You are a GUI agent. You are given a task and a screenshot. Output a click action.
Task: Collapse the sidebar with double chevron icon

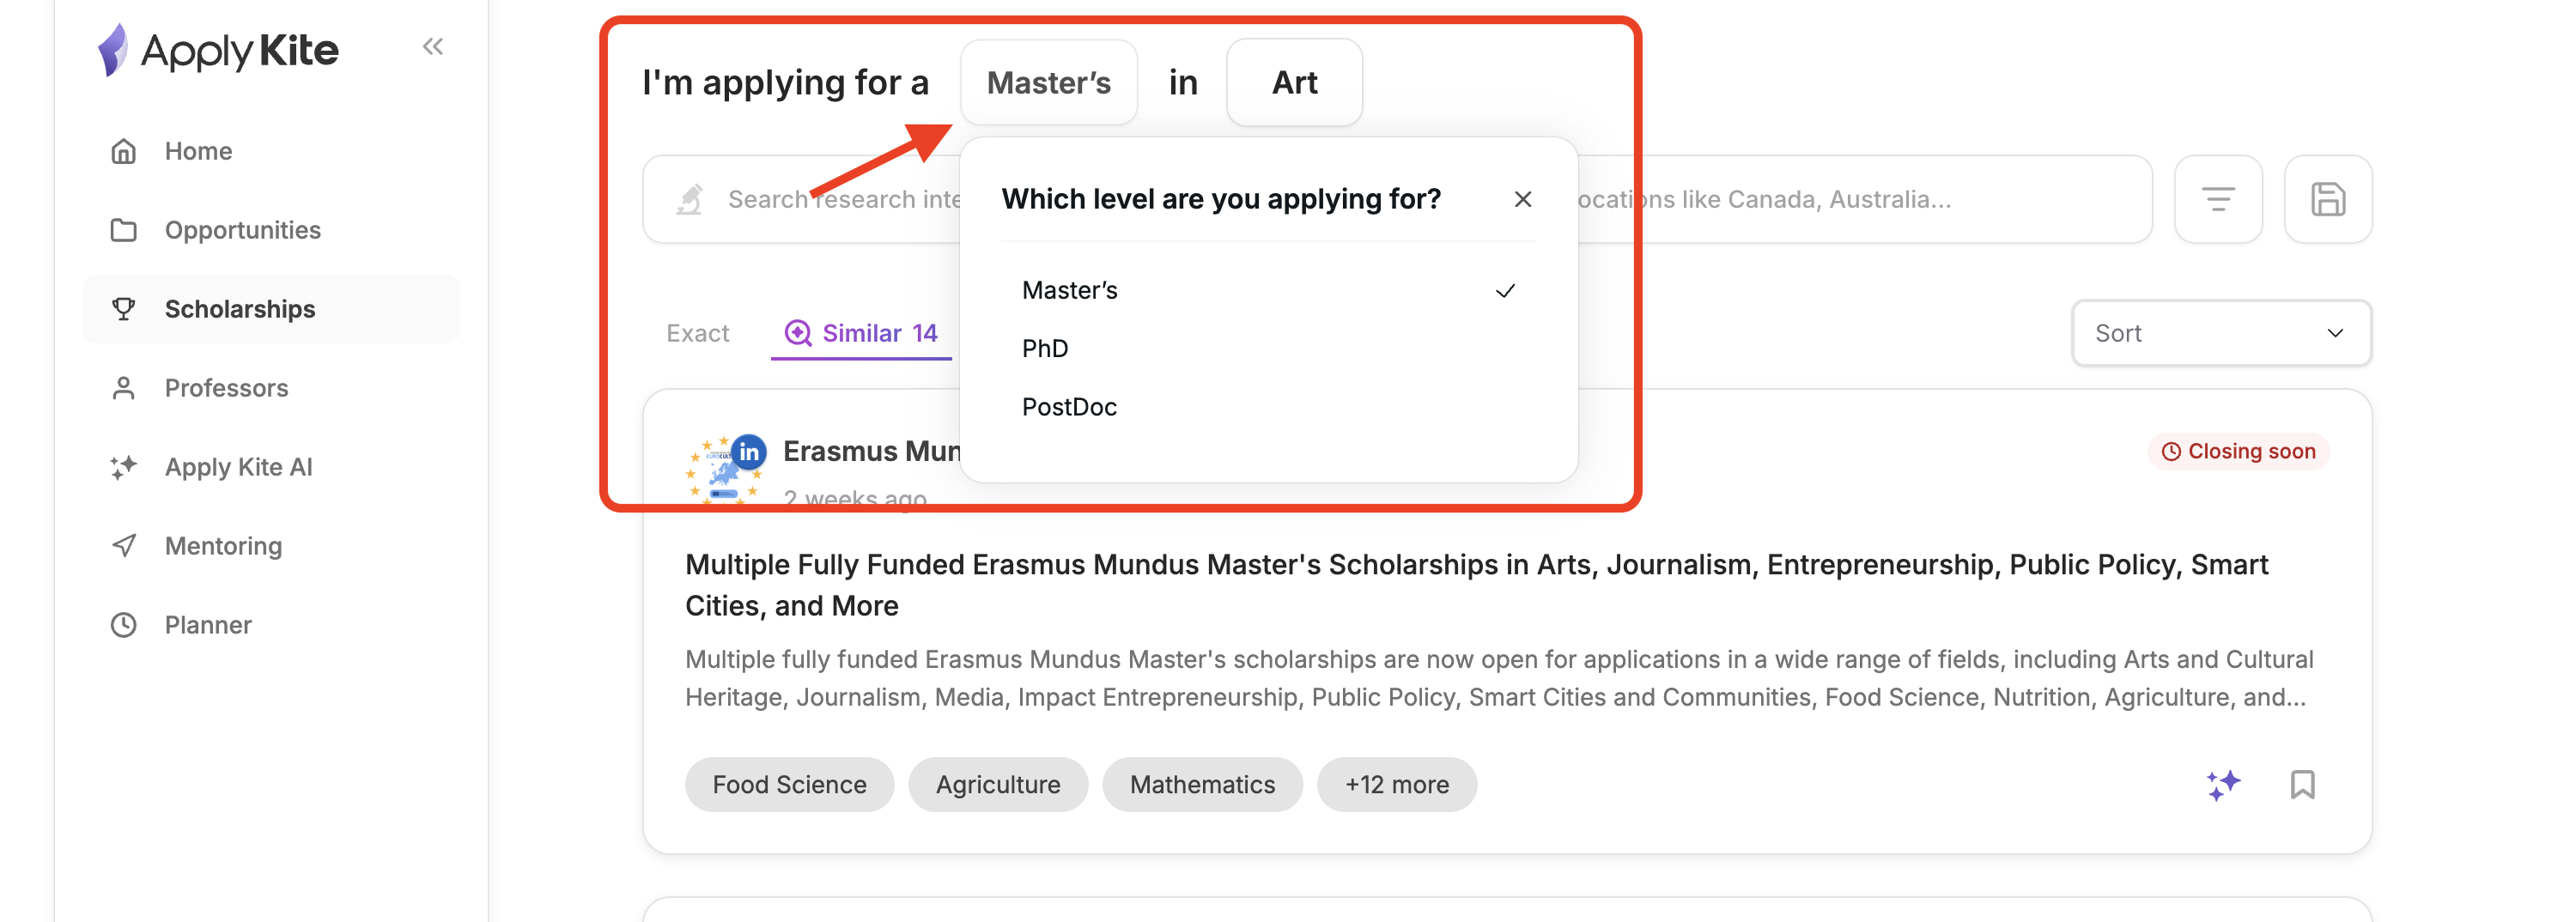coord(432,47)
